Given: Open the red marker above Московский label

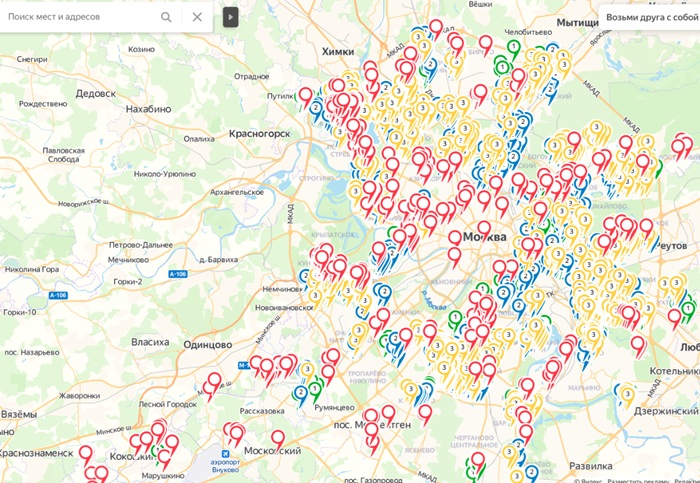Looking at the screenshot, I should 277,437.
